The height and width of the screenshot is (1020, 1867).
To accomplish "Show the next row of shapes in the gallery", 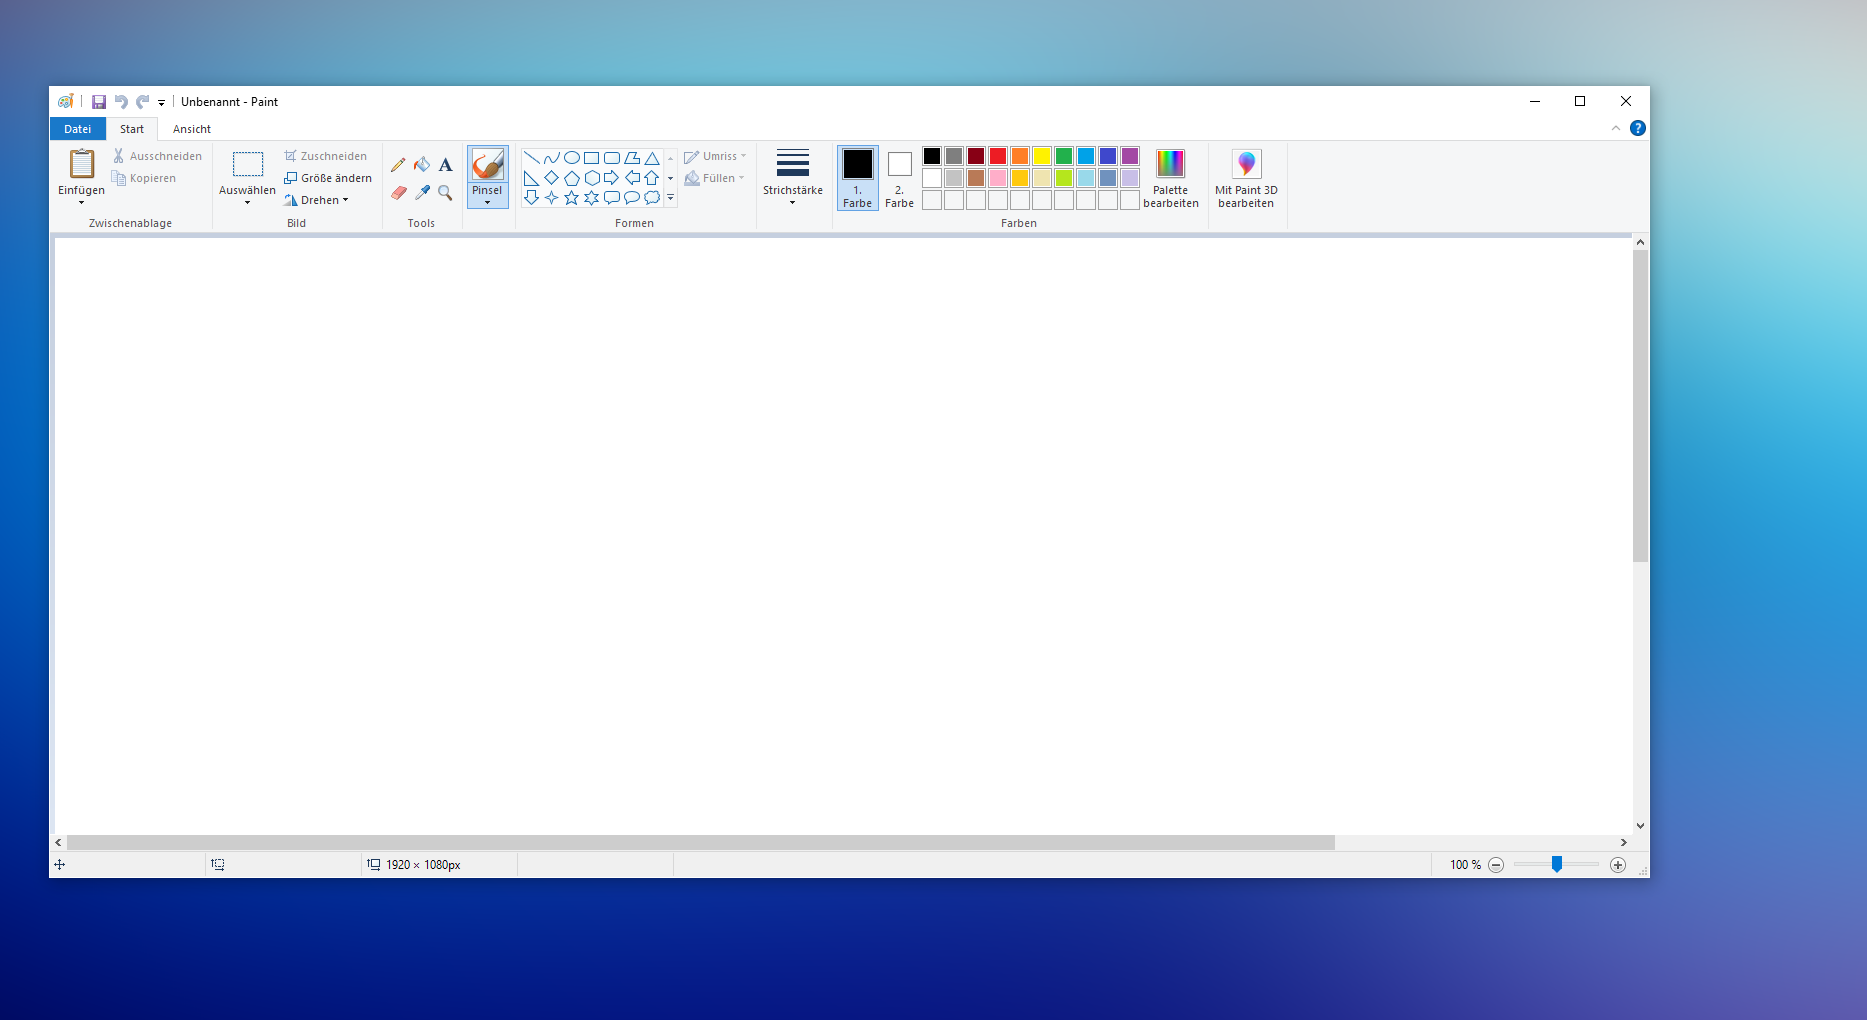I will [670, 178].
